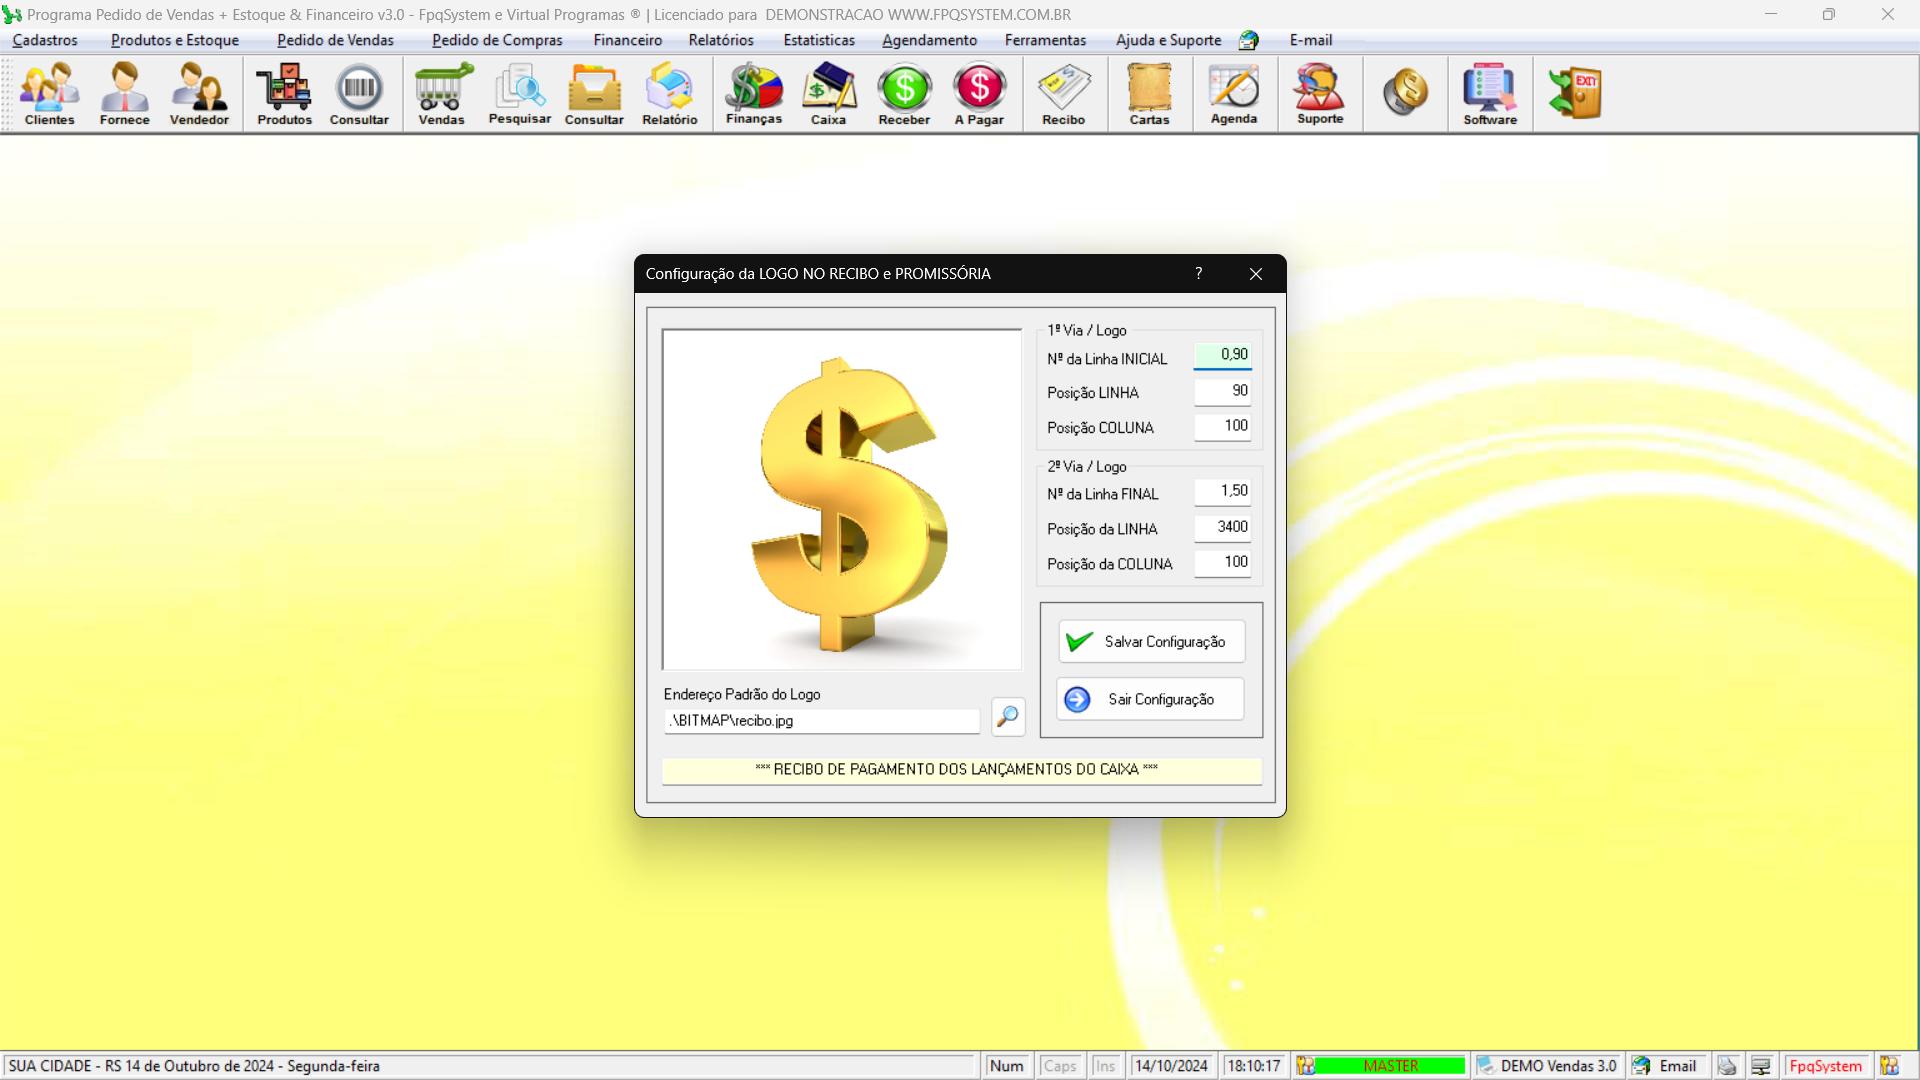This screenshot has width=1920, height=1080.
Task: Click the green Receber dollar icon
Action: pyautogui.click(x=904, y=94)
